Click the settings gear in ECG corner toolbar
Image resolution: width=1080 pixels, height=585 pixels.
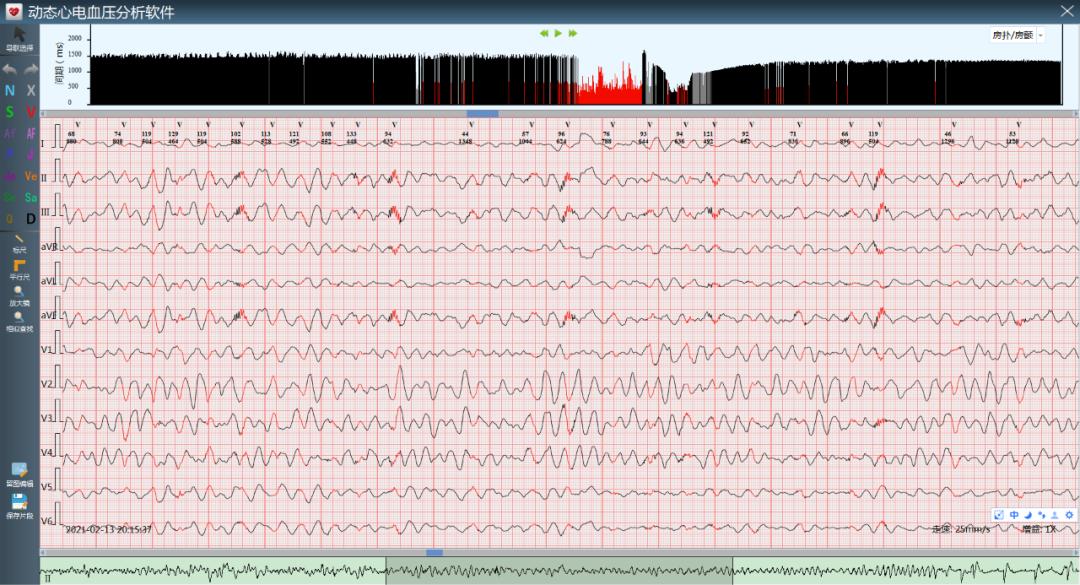click(x=1068, y=515)
